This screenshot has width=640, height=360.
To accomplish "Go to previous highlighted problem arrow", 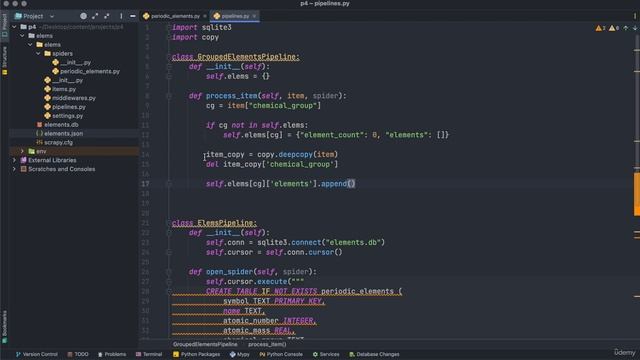I will click(626, 28).
